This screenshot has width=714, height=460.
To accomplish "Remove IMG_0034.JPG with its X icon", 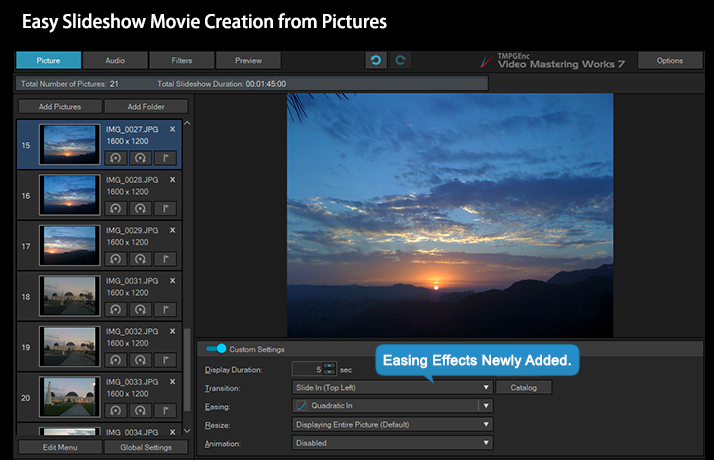I will 173,432.
